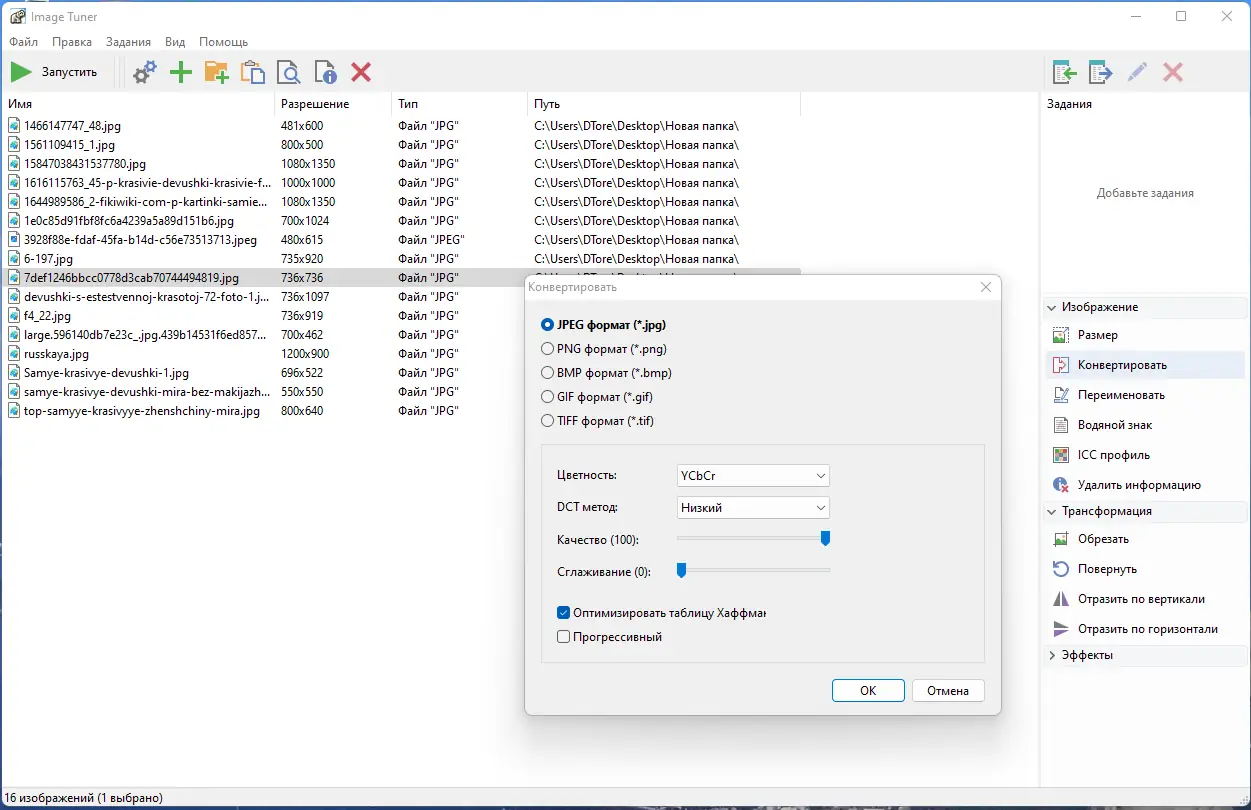Uncheck Оптимизировать таблицу Хаффмана checkbox
Screen dimensions: 1251x810
point(564,613)
